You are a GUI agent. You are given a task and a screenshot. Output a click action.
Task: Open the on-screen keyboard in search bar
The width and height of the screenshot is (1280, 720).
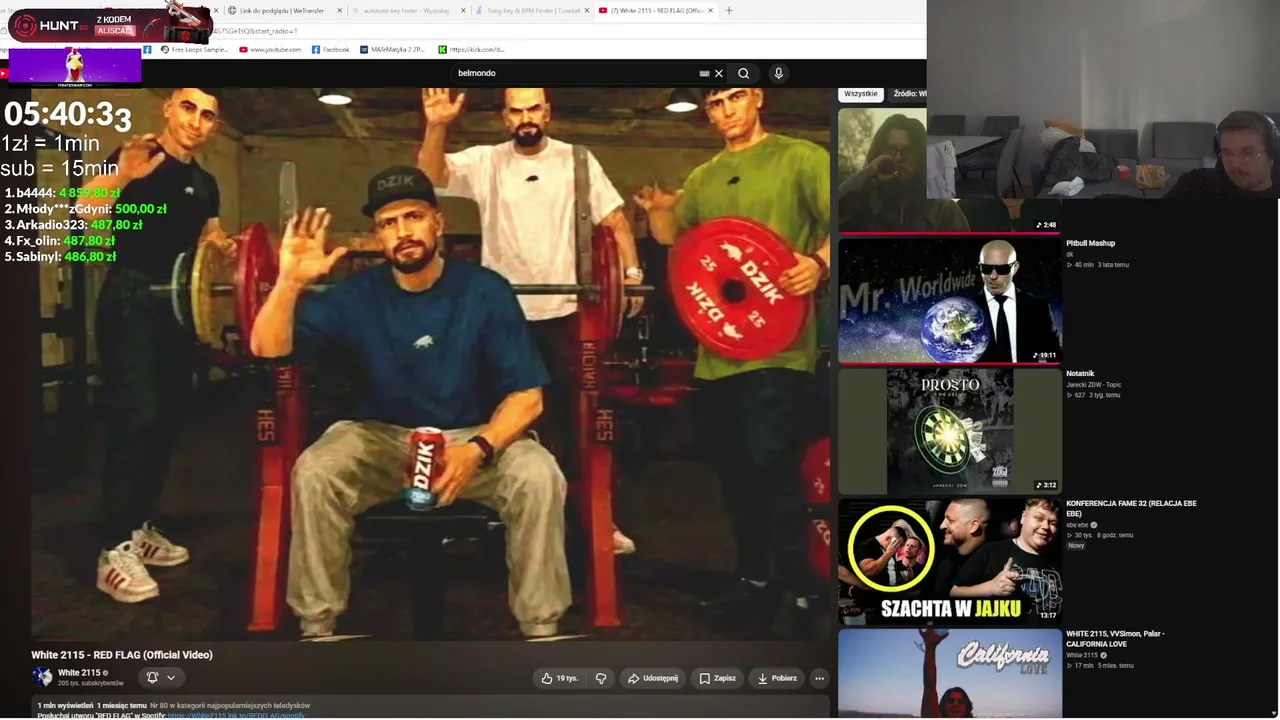(704, 73)
